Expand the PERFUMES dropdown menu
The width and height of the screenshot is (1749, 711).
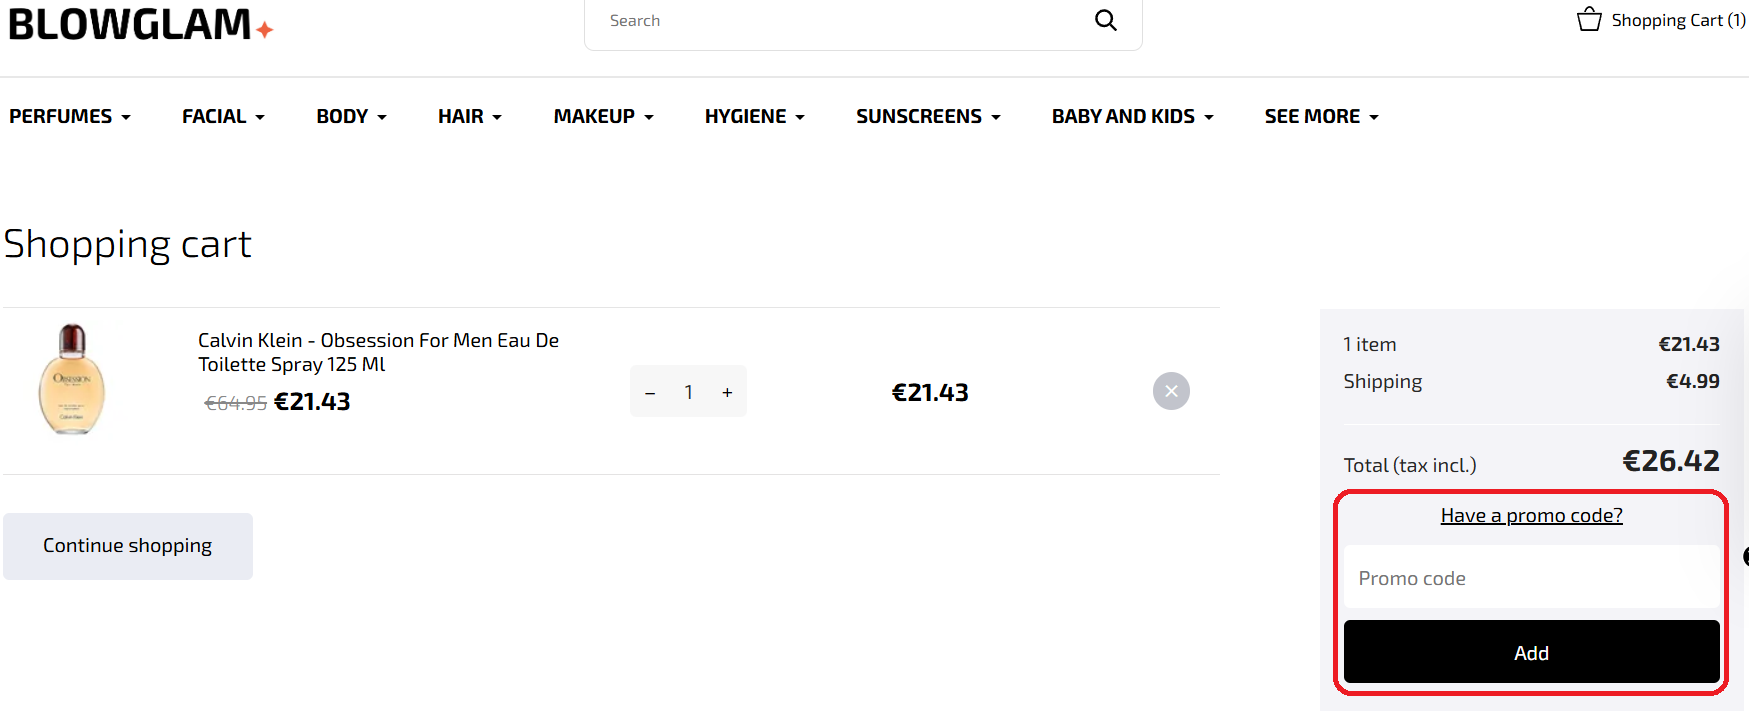[x=70, y=116]
